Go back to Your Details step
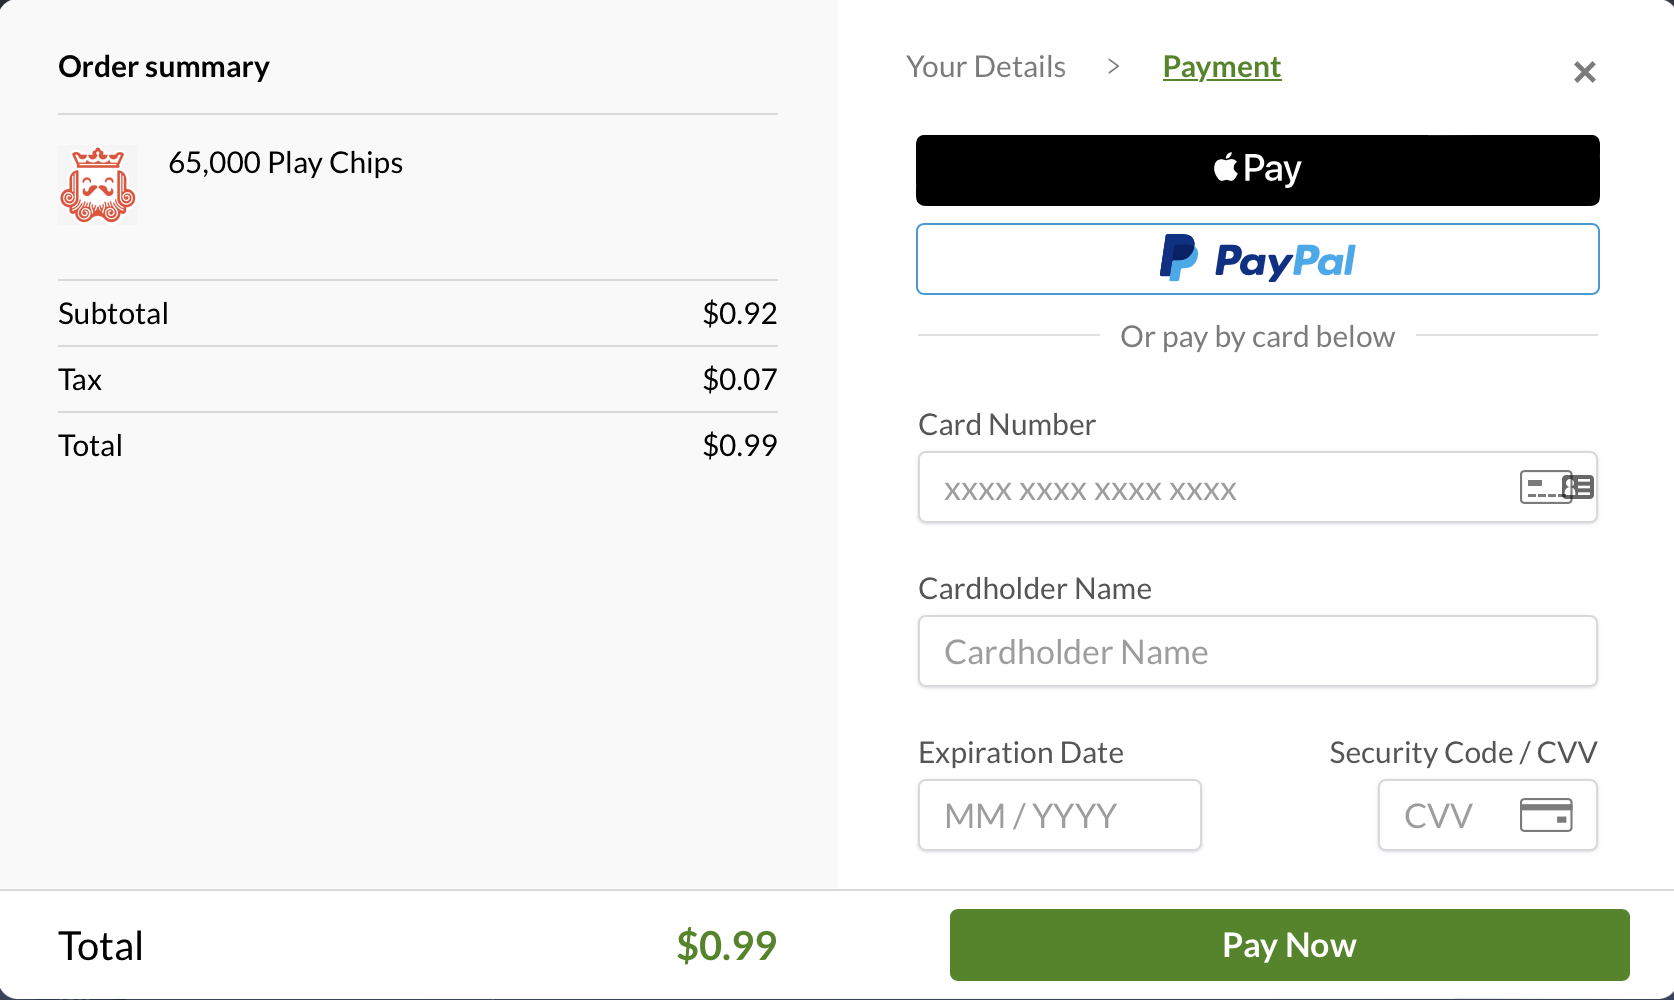The width and height of the screenshot is (1674, 1000). [986, 66]
